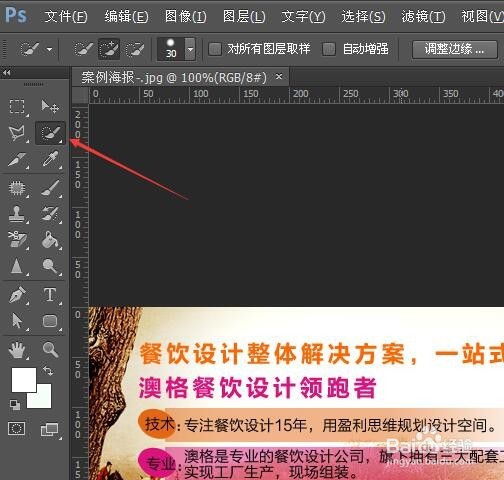Enable 自动增强 checkbox

[x=329, y=49]
